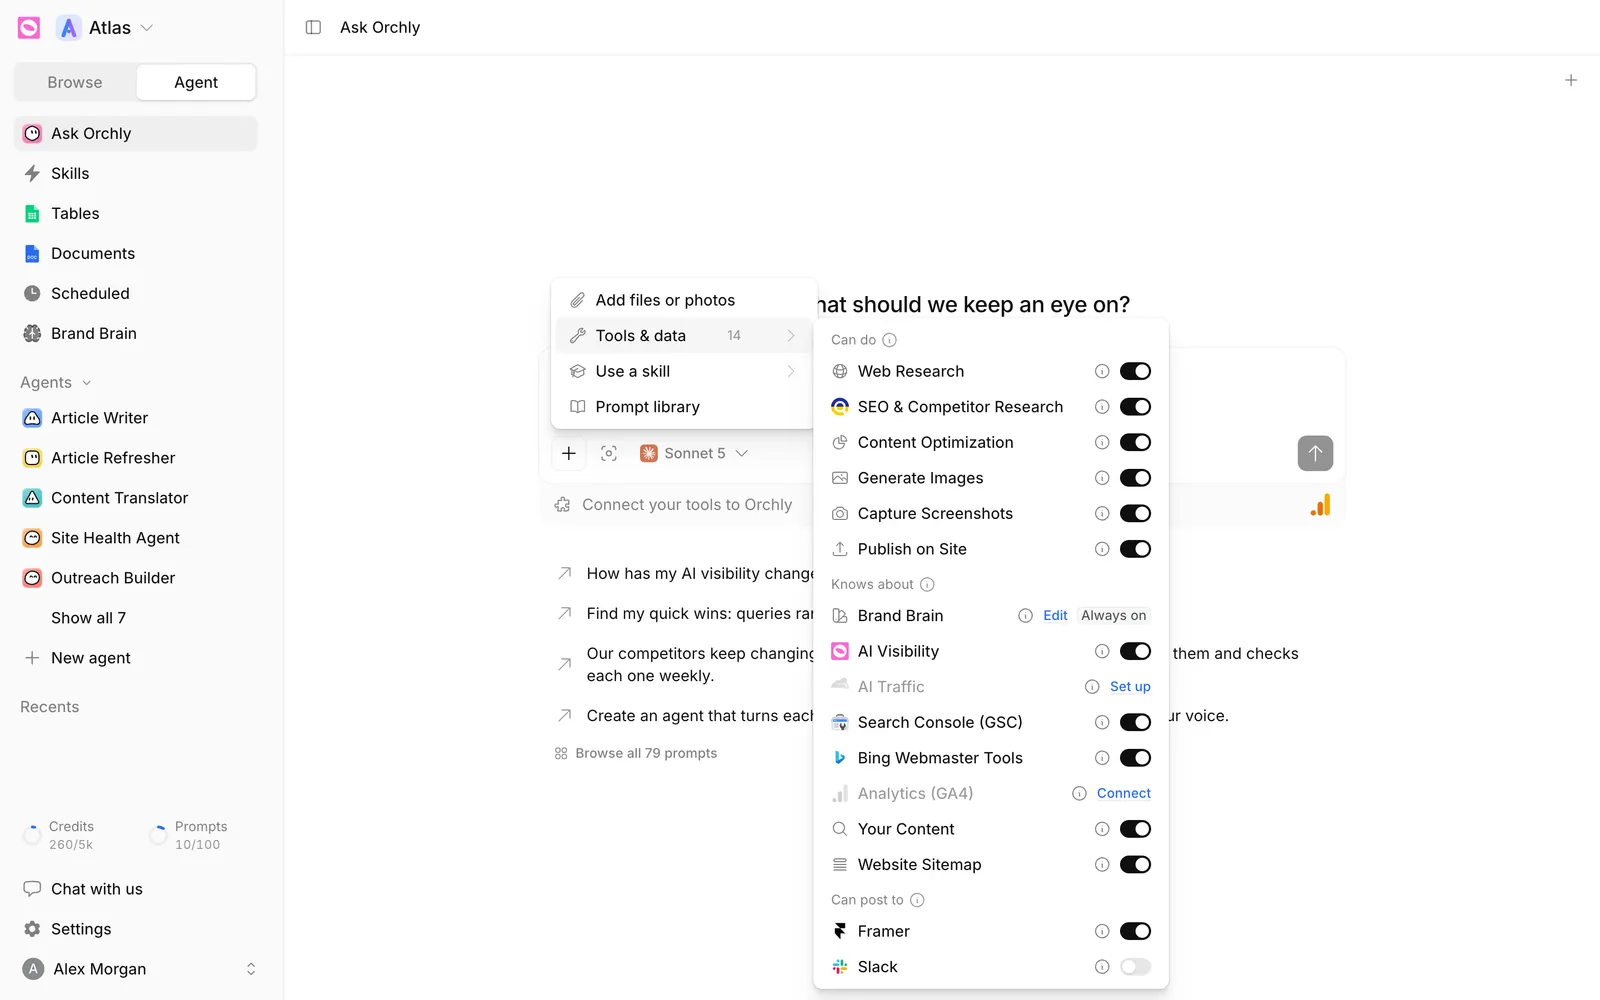Click Show all 7 agents

pos(88,618)
